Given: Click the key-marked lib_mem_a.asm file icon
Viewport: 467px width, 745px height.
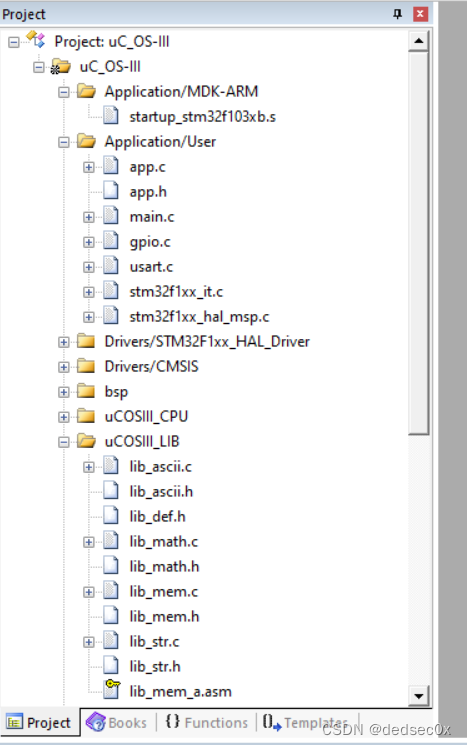Looking at the screenshot, I should (112, 689).
